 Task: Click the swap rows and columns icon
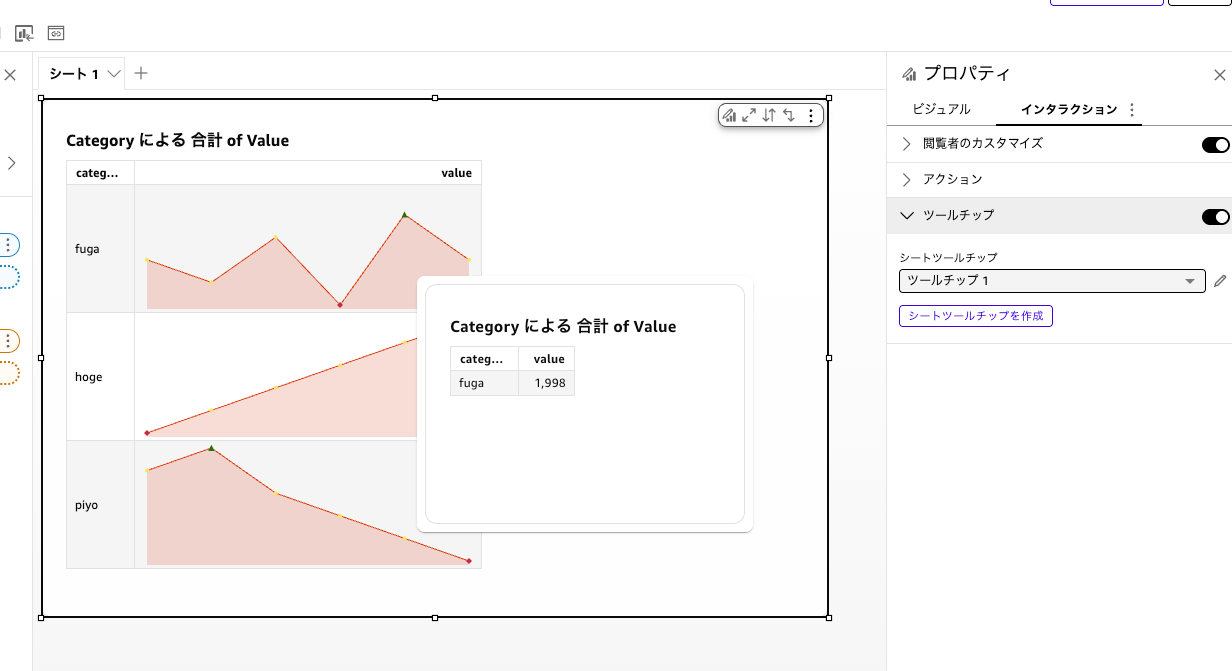[789, 115]
